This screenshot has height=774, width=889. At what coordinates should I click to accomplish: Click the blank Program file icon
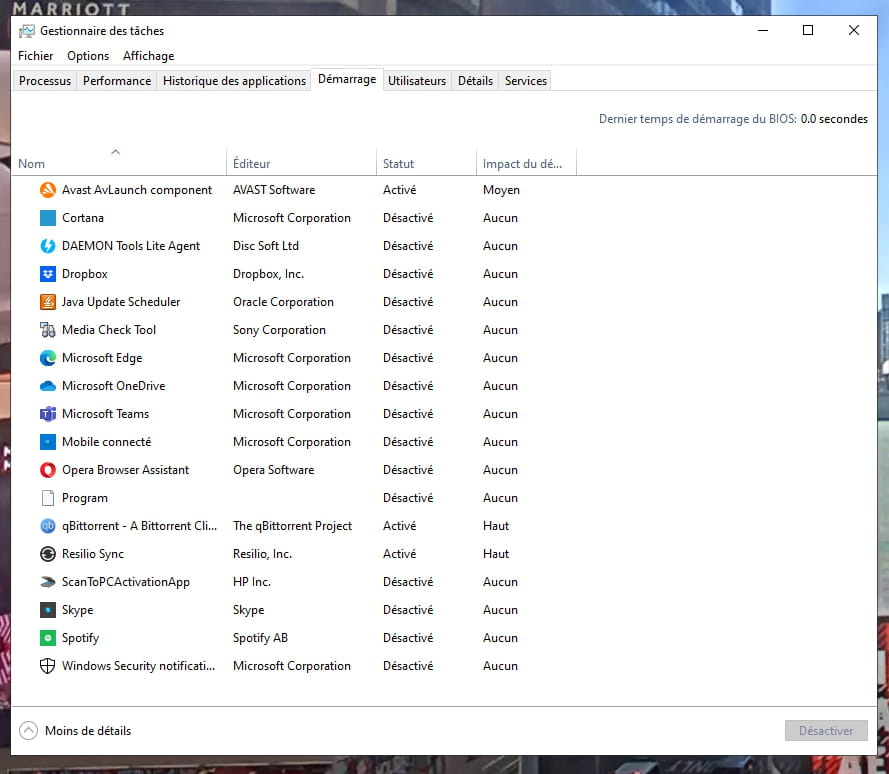point(48,498)
